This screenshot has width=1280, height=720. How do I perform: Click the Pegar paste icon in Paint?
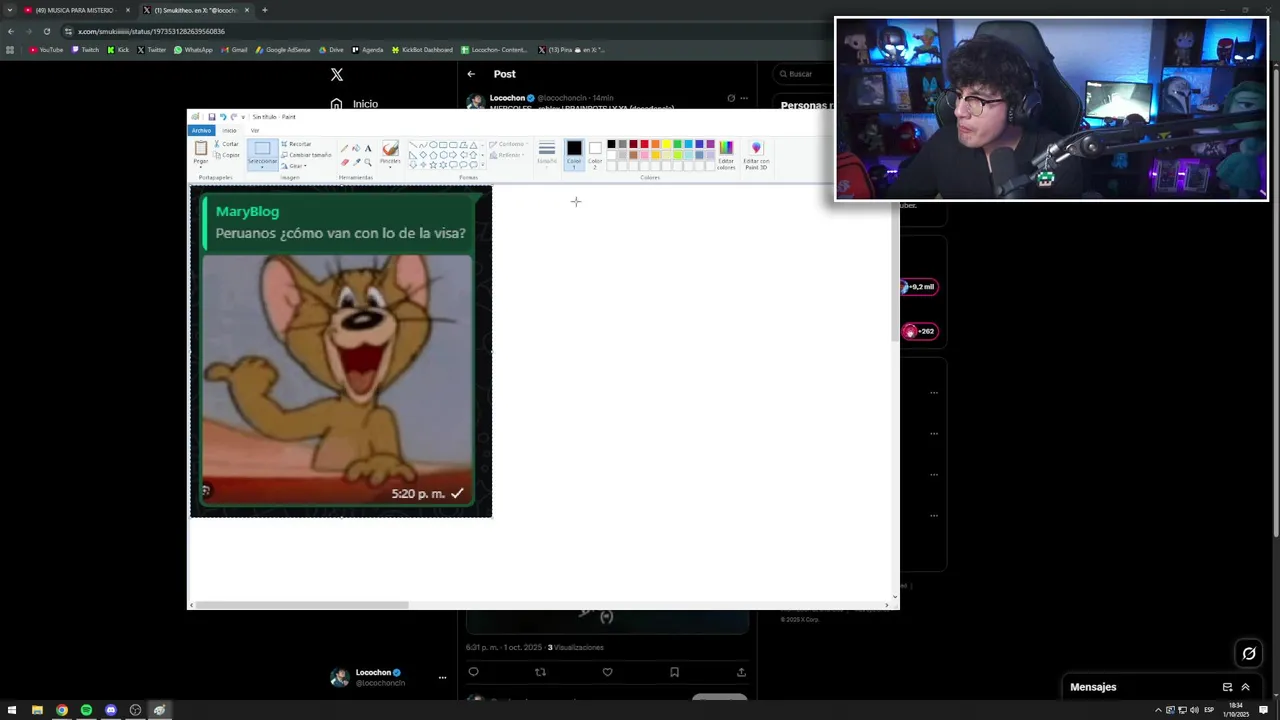pos(201,148)
